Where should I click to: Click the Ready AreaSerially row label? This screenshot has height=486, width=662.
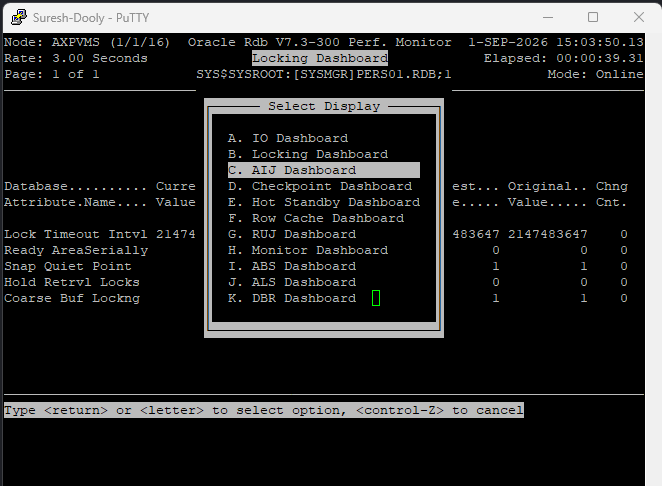[x=76, y=250]
